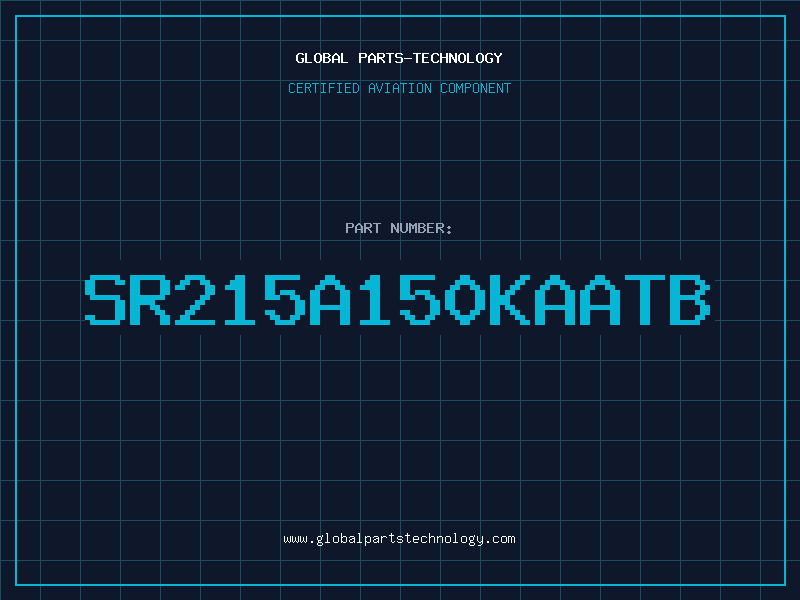Select the word COMPONENT in the subtitle
Image resolution: width=800 pixels, height=600 pixels.
coord(476,88)
